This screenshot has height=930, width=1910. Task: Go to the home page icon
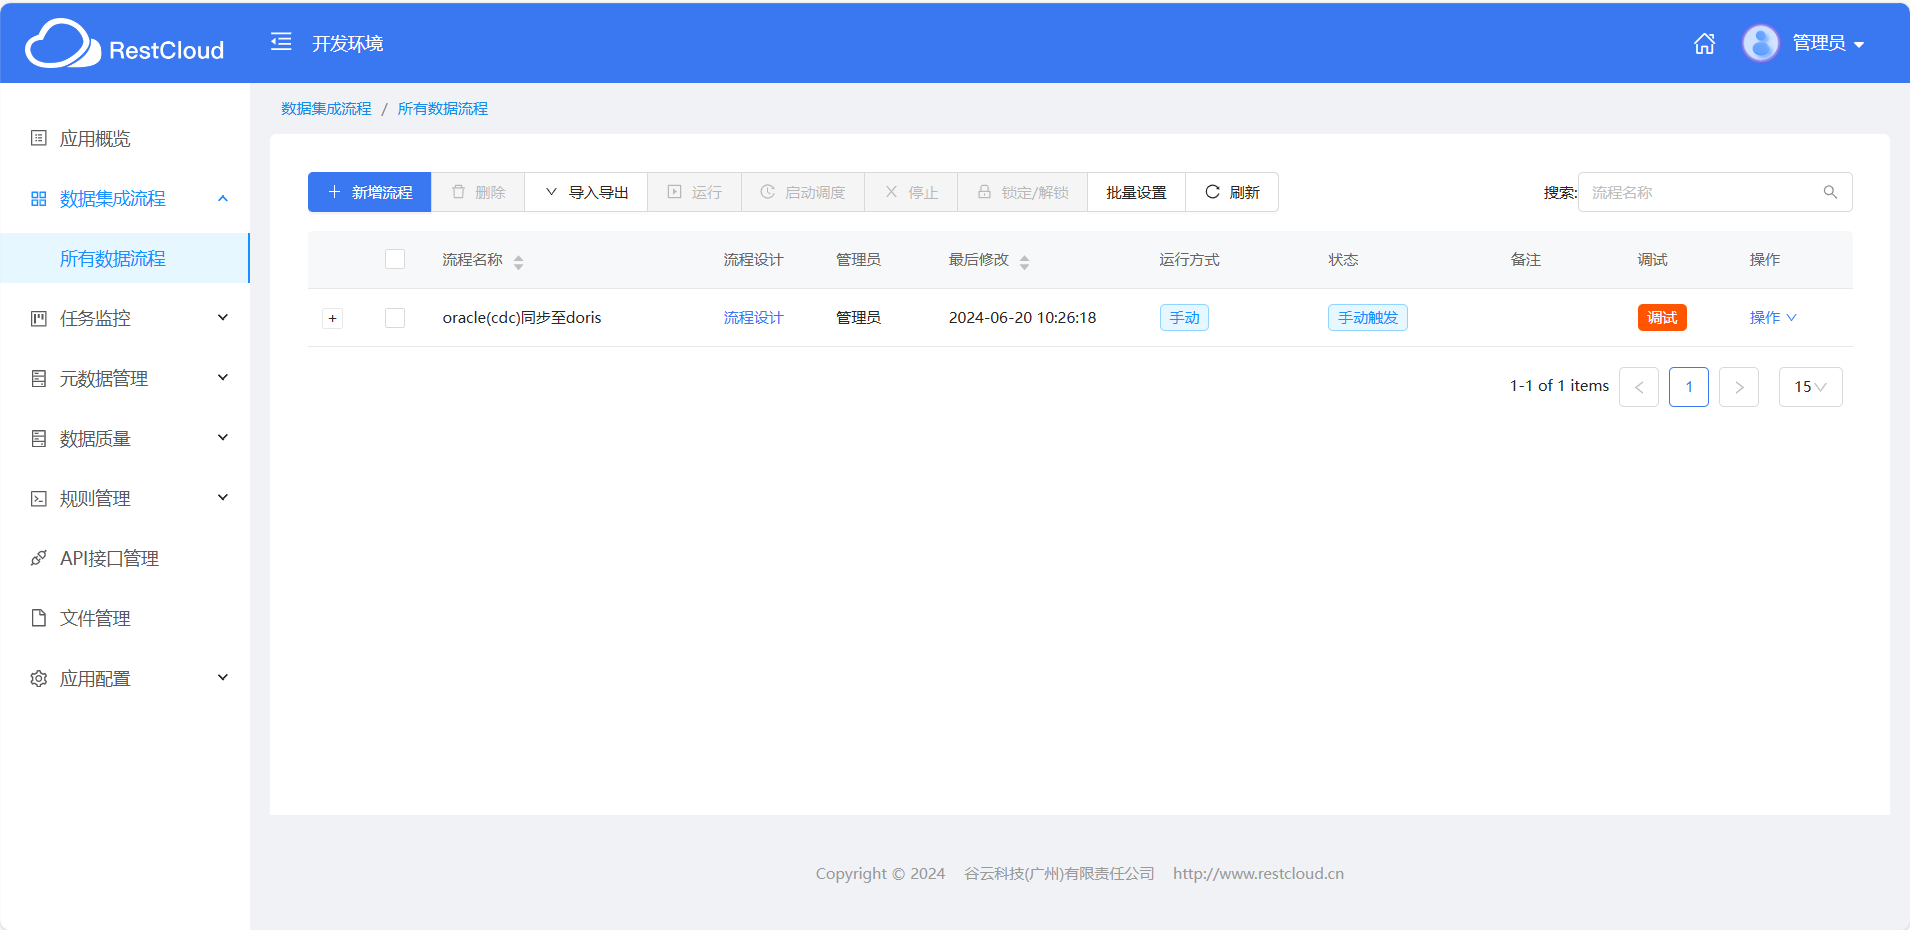[x=1705, y=43]
